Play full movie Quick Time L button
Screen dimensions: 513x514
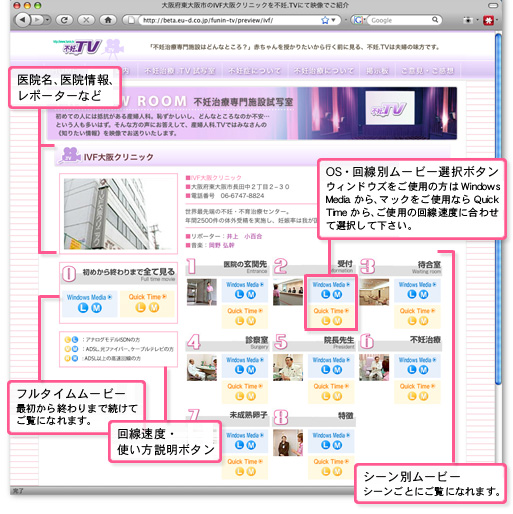tap(140, 308)
